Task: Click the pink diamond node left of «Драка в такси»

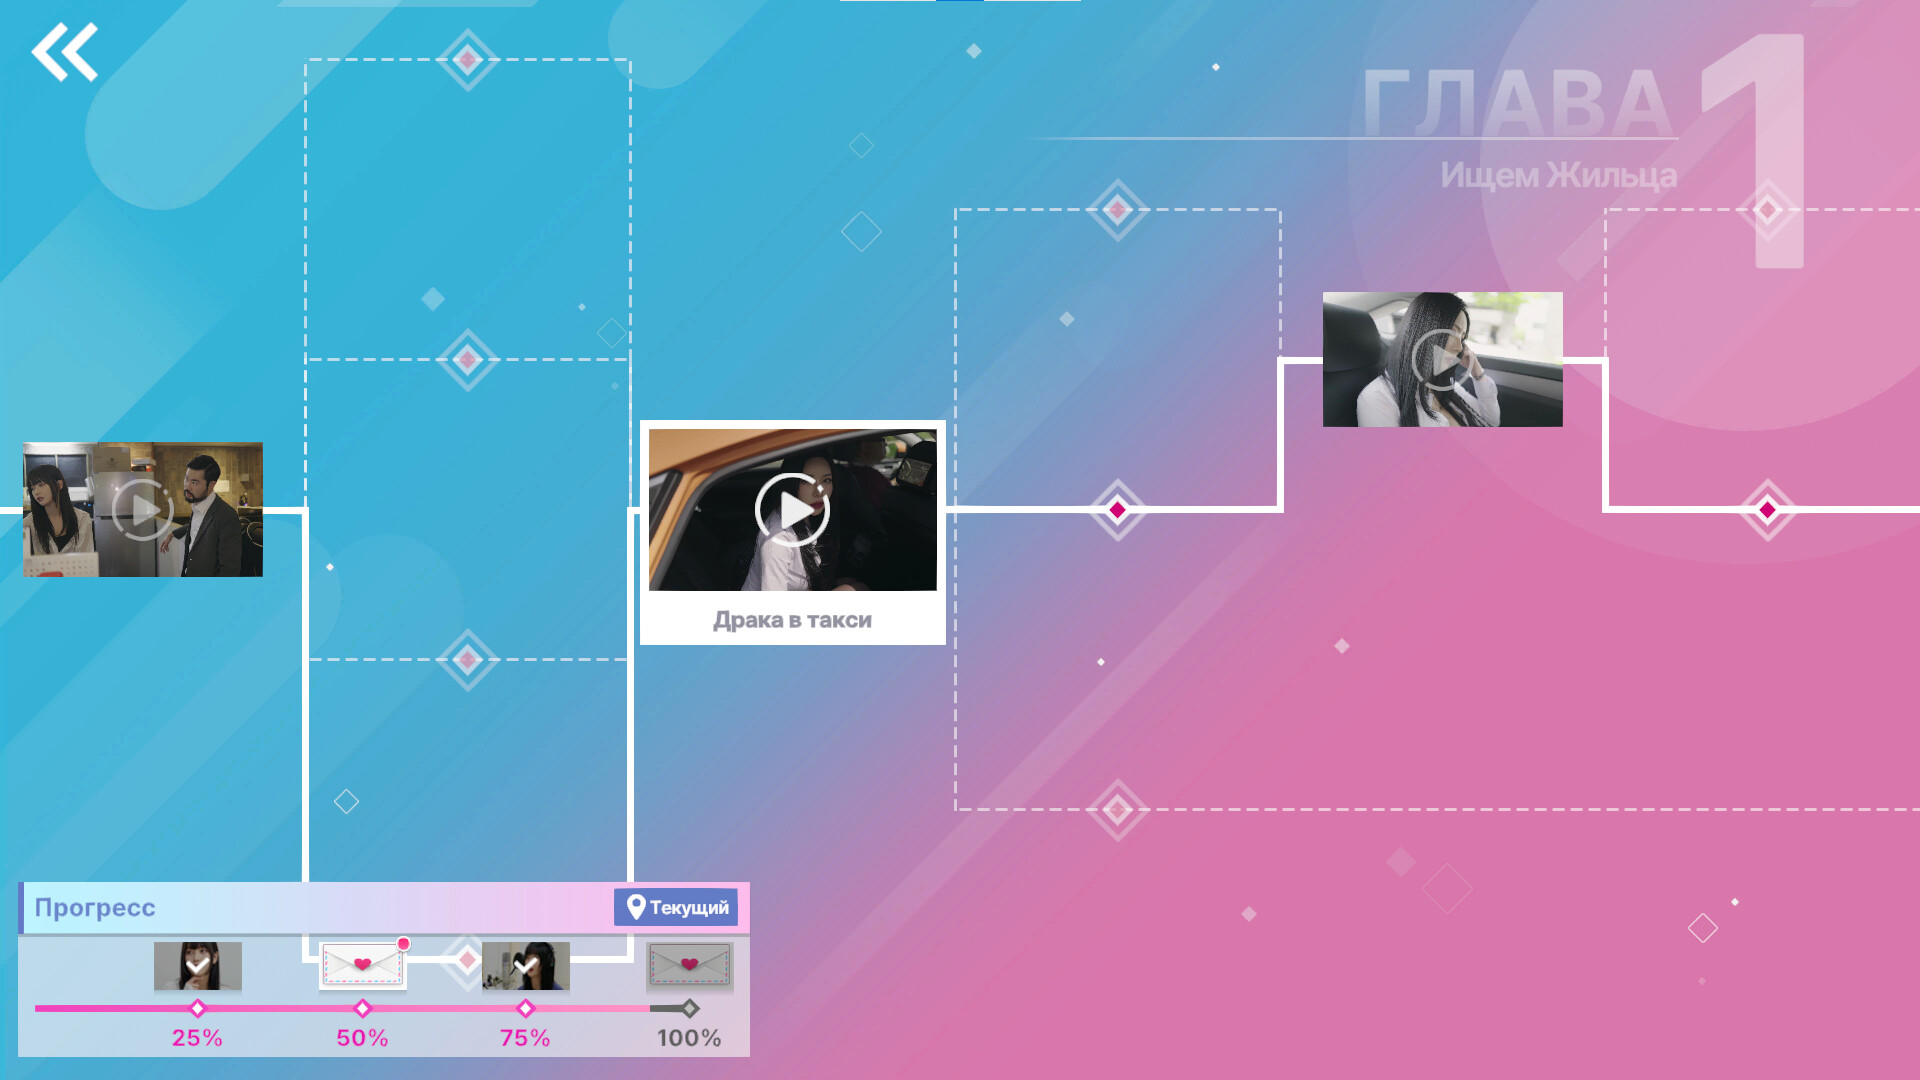Action: 1117,508
